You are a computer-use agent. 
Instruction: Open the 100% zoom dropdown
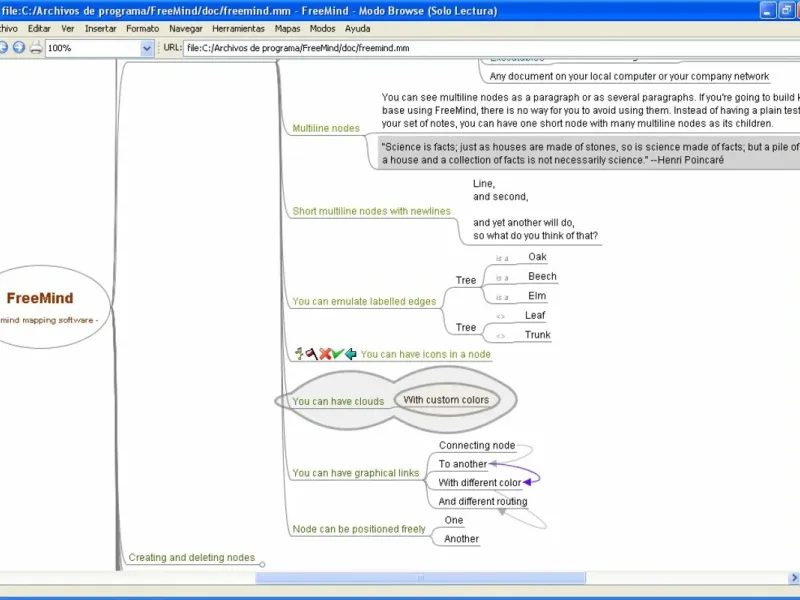(146, 48)
